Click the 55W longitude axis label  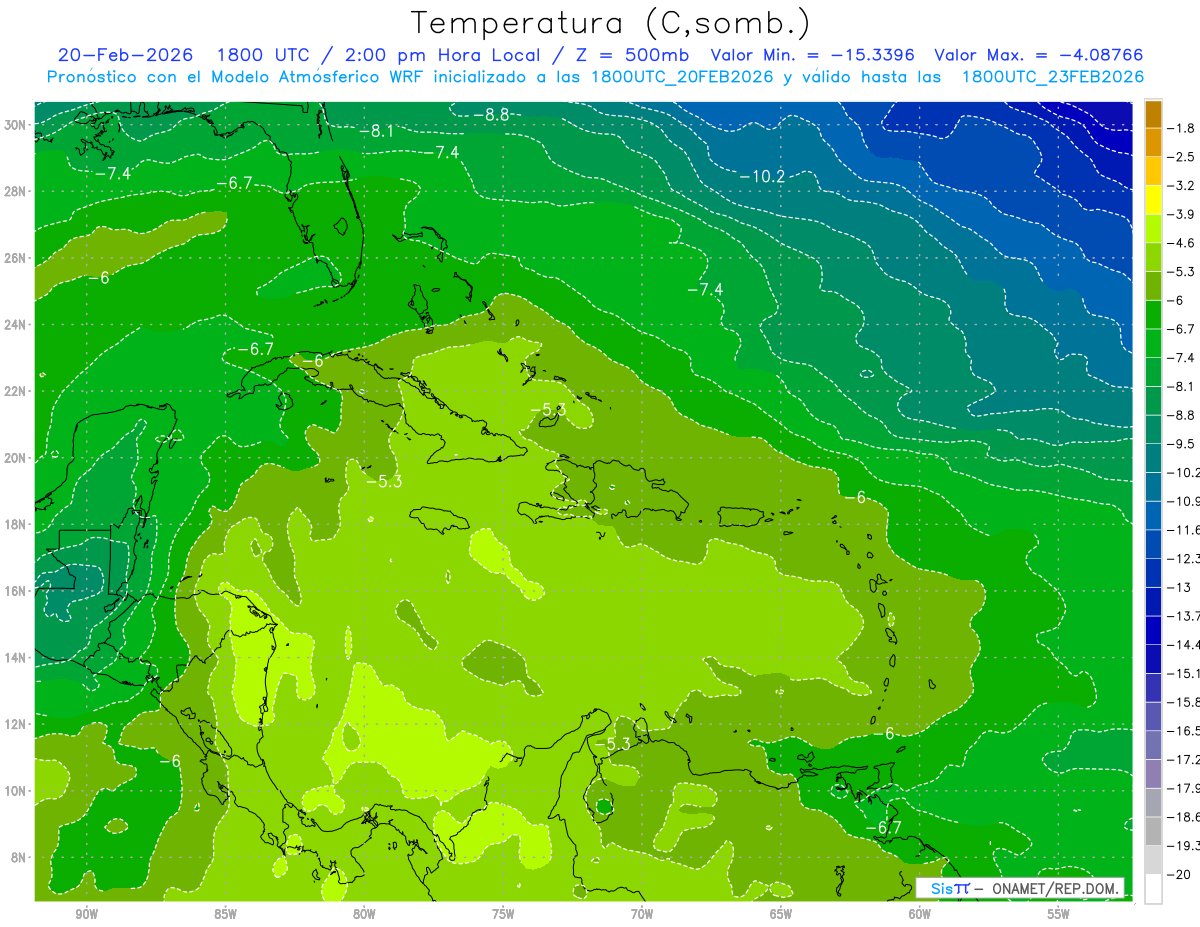[1059, 914]
